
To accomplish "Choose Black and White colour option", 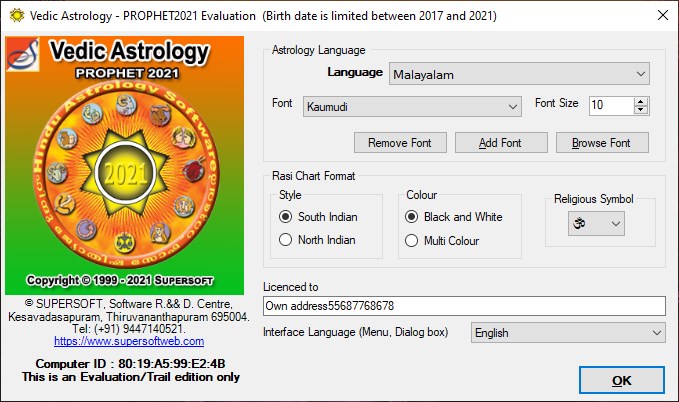I will click(454, 217).
